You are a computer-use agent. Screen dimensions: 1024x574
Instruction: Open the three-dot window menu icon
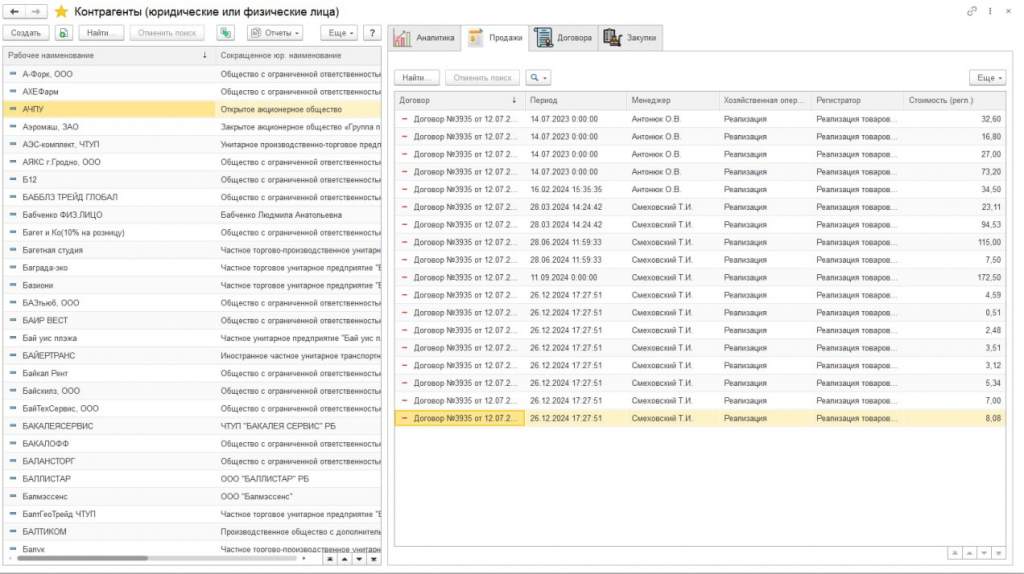pyautogui.click(x=990, y=11)
